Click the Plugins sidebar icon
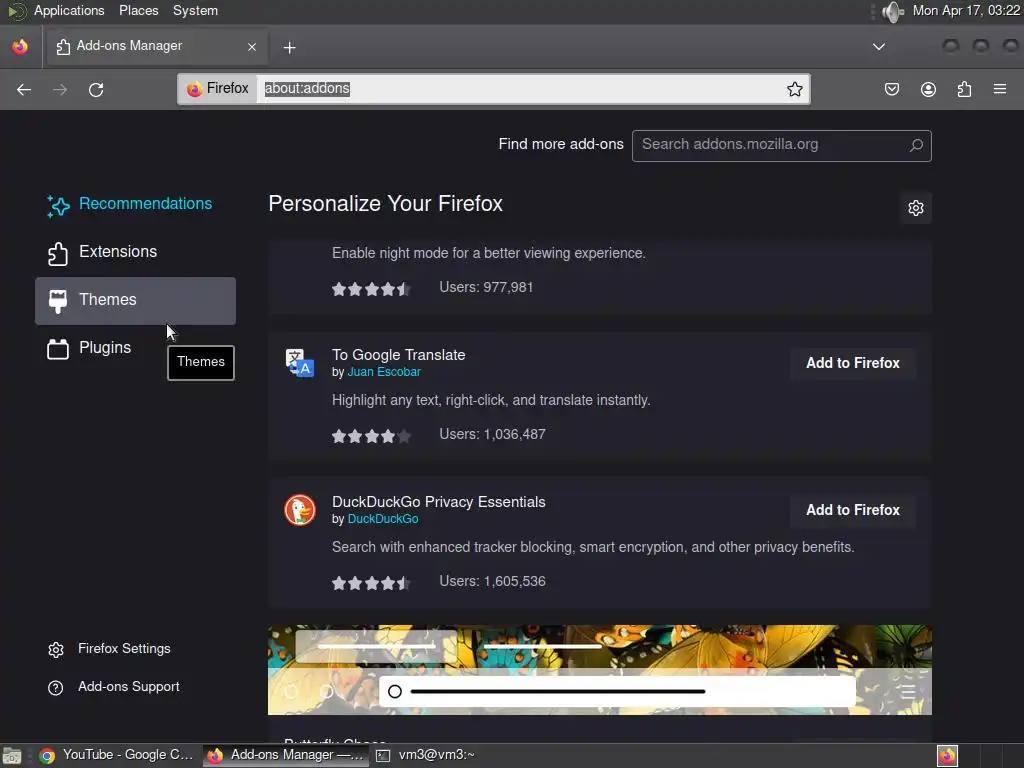This screenshot has height=768, width=1024. tap(58, 349)
